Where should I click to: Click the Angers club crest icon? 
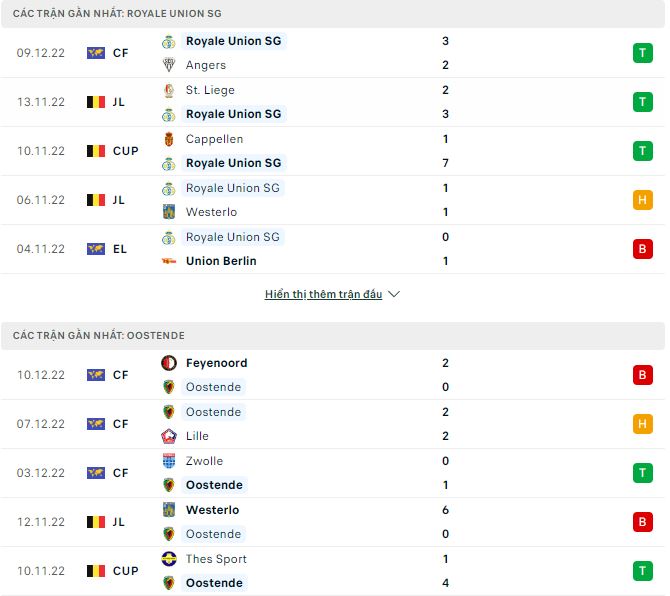point(168,65)
